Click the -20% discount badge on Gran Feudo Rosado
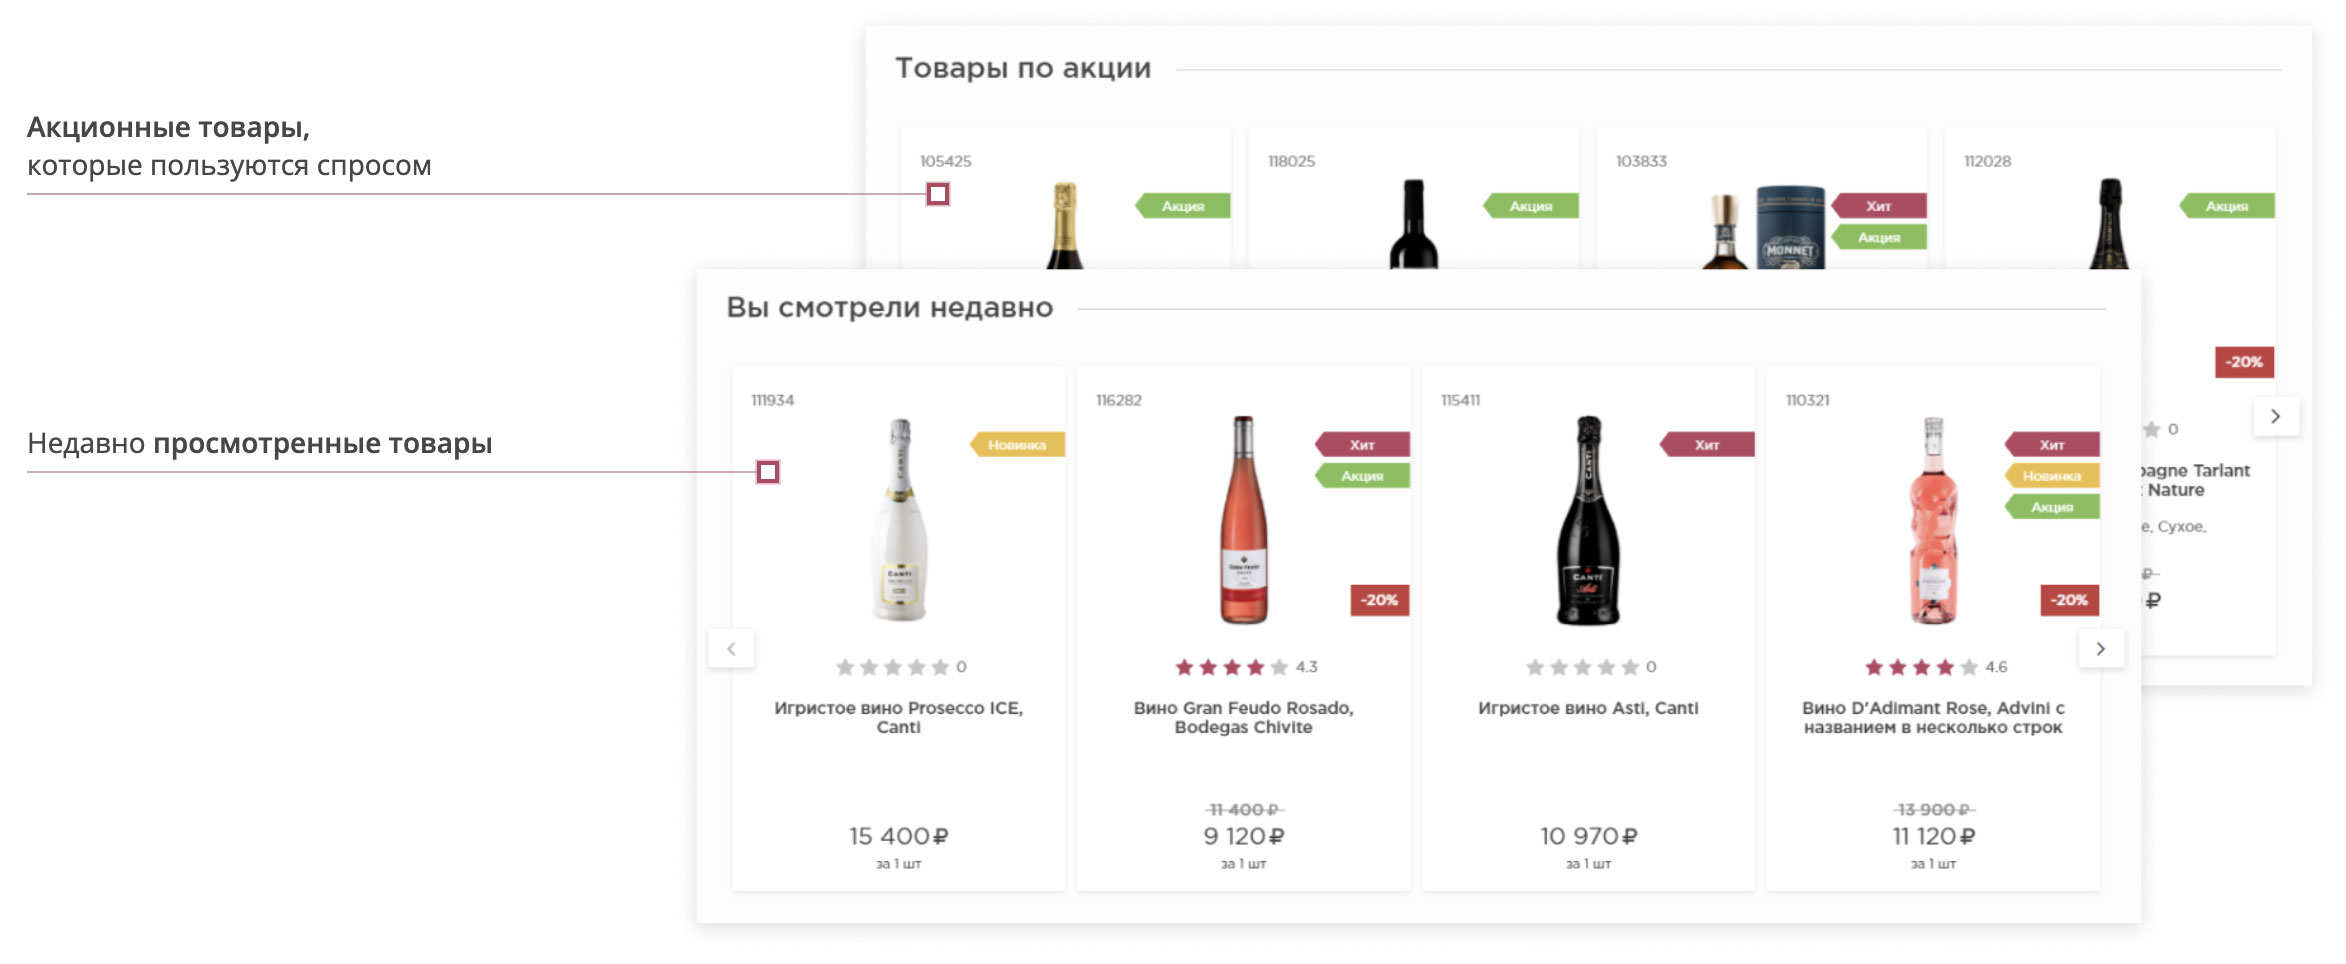2346x964 pixels. pos(1380,600)
